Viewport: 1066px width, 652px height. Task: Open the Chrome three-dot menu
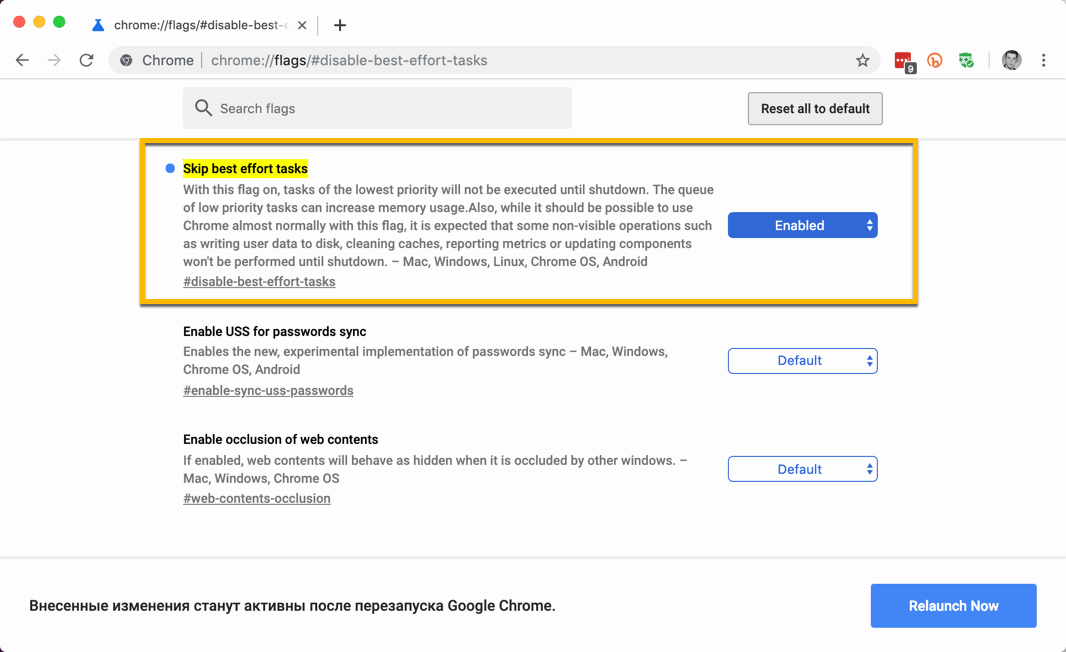coord(1043,60)
